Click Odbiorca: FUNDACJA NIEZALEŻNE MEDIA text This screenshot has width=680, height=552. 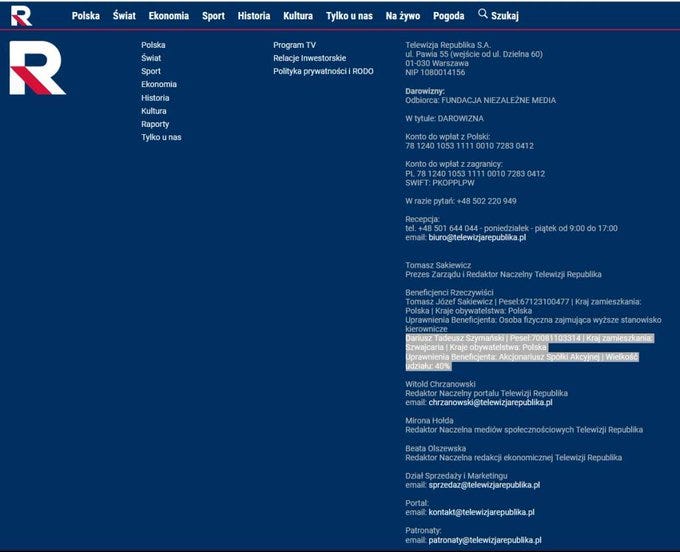point(481,101)
